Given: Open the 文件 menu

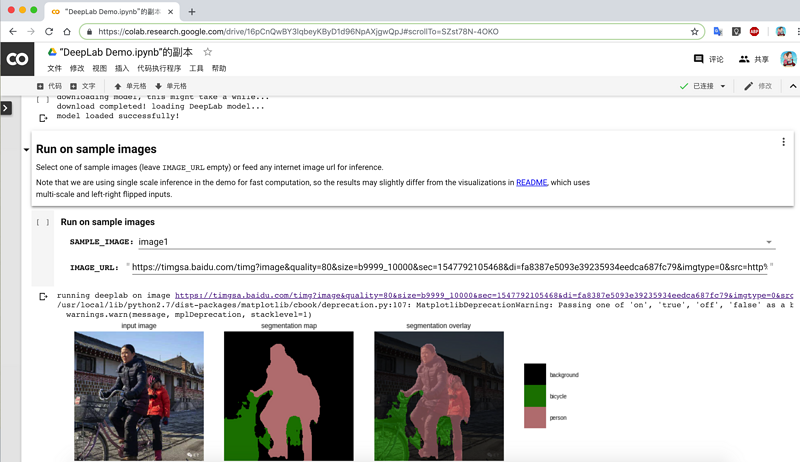Looking at the screenshot, I should click(x=54, y=68).
